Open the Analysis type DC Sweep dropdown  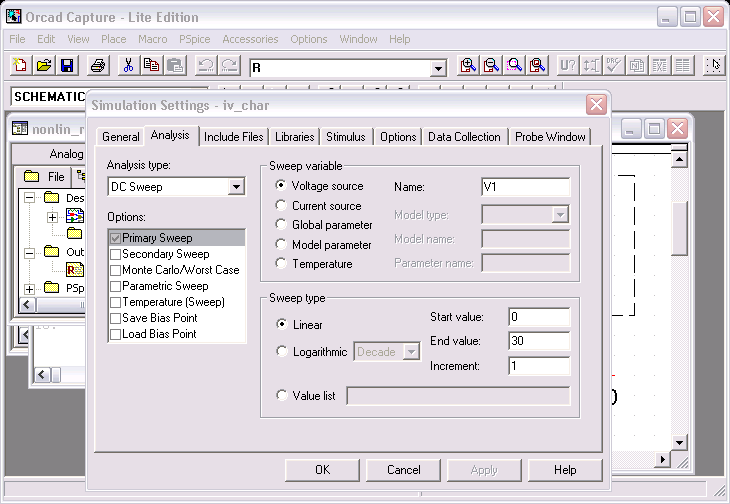point(236,187)
